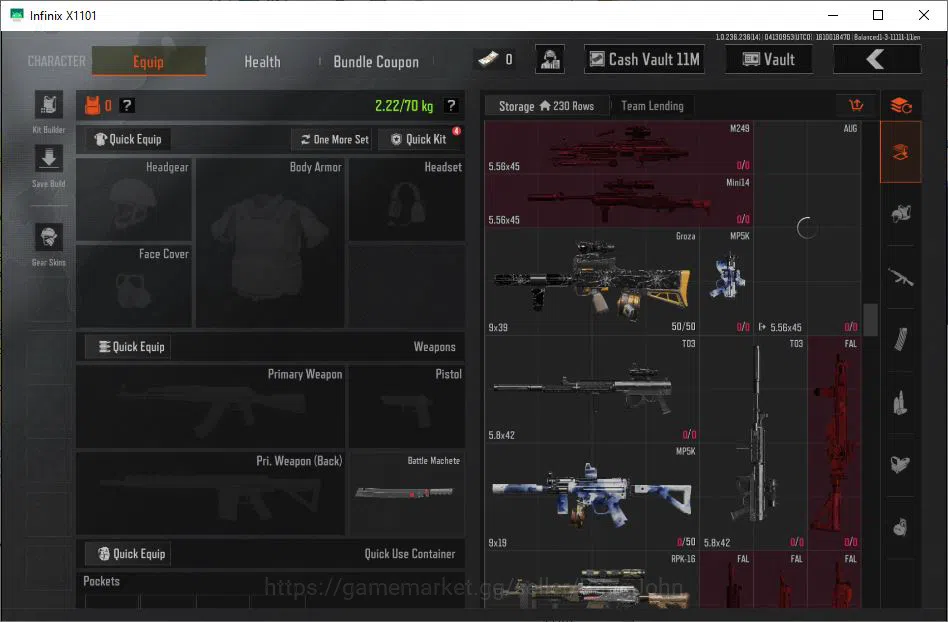
Task: Select the grenade category filter icon
Action: click(x=900, y=527)
